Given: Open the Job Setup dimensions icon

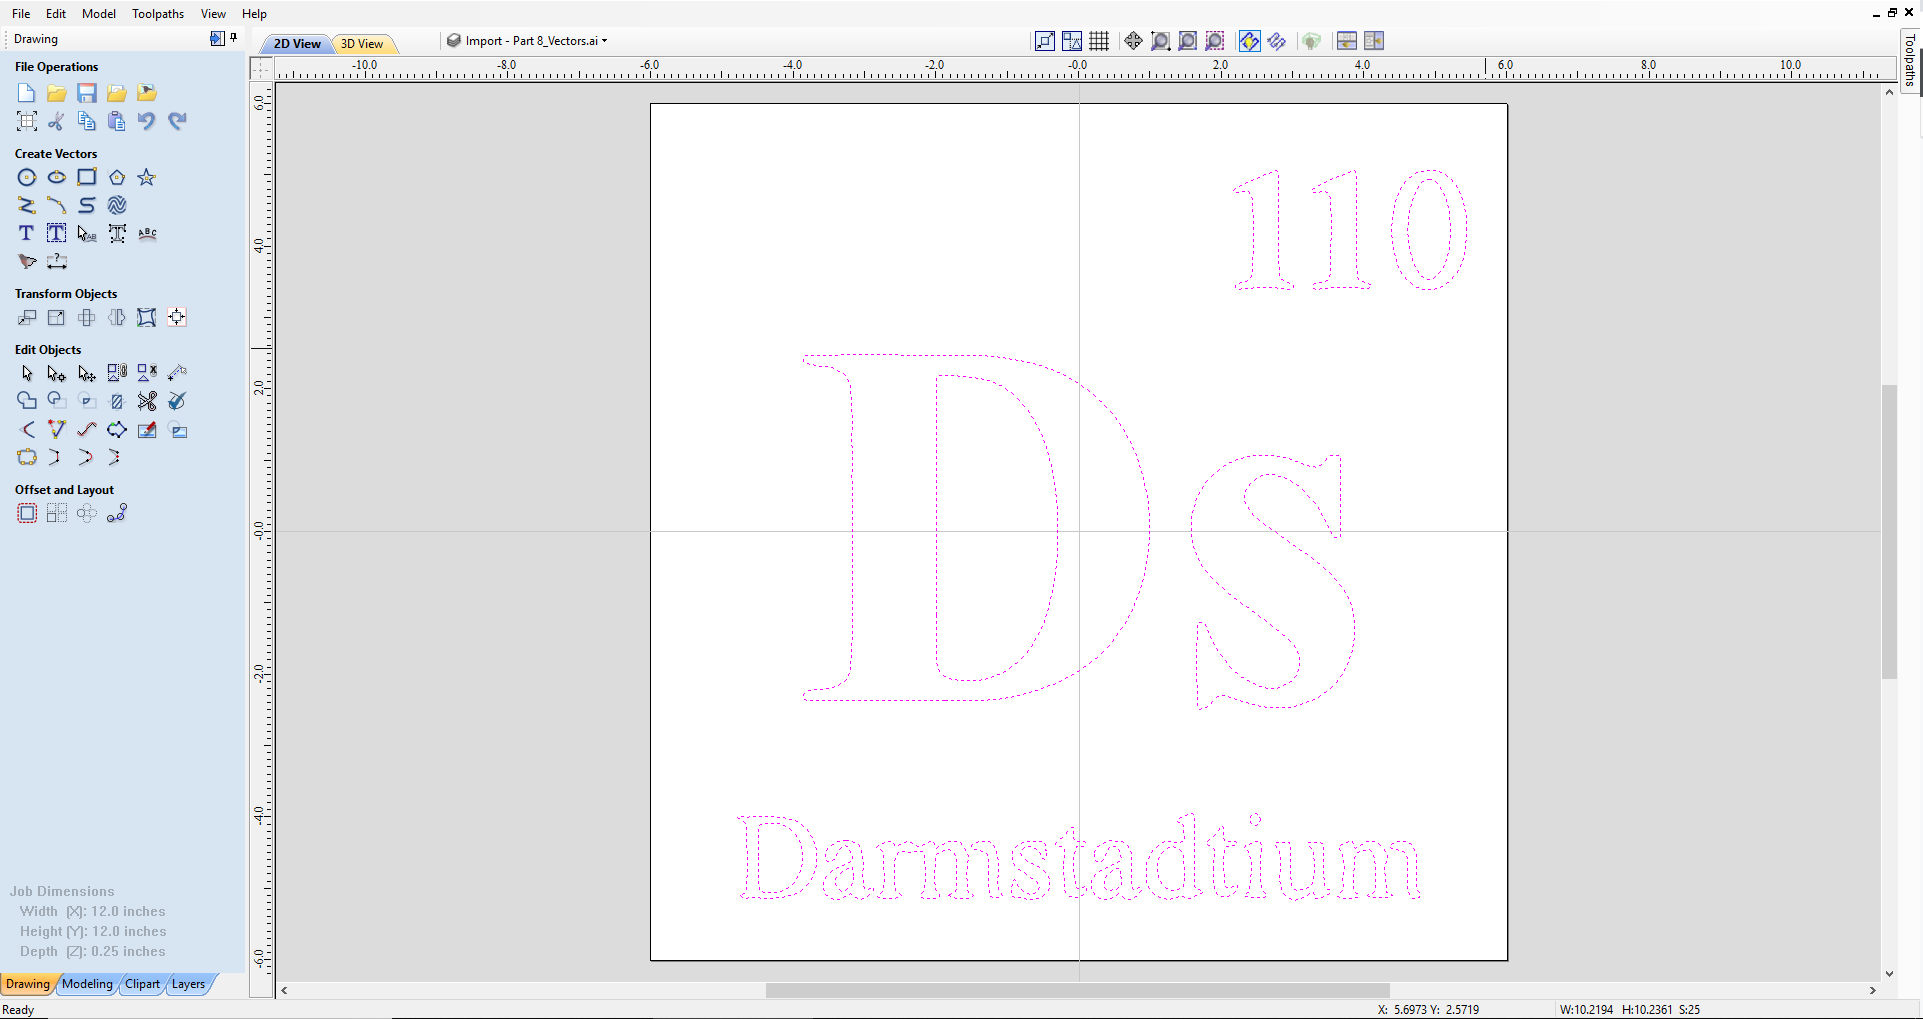Looking at the screenshot, I should tap(27, 121).
